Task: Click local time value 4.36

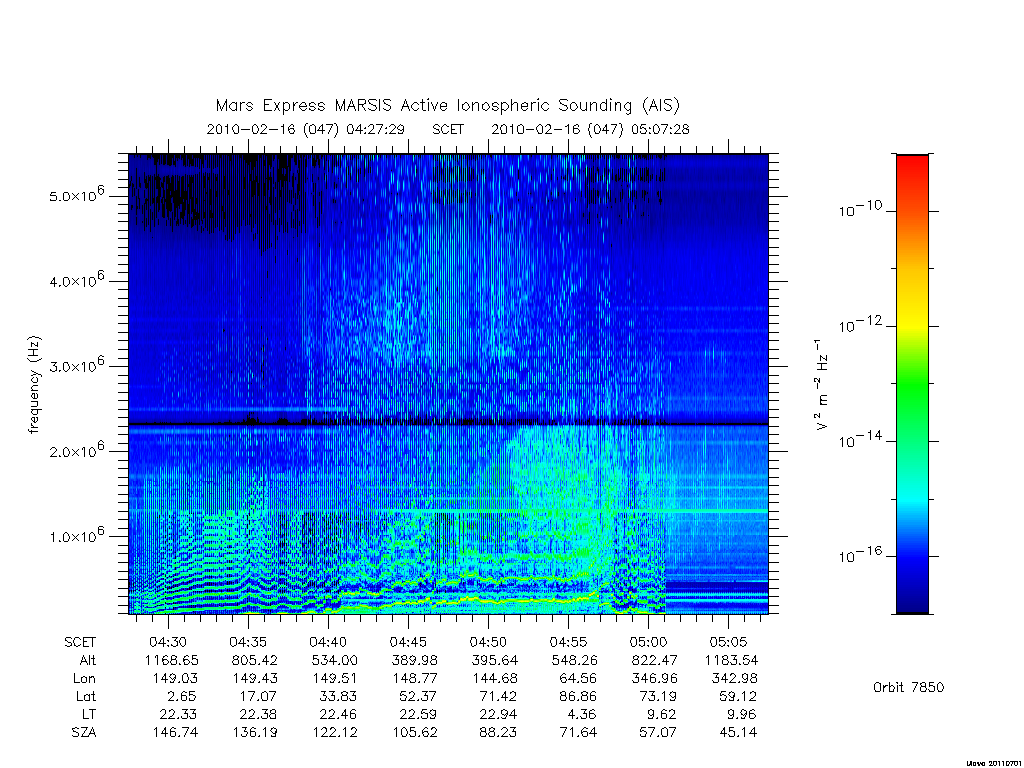Action: (582, 714)
